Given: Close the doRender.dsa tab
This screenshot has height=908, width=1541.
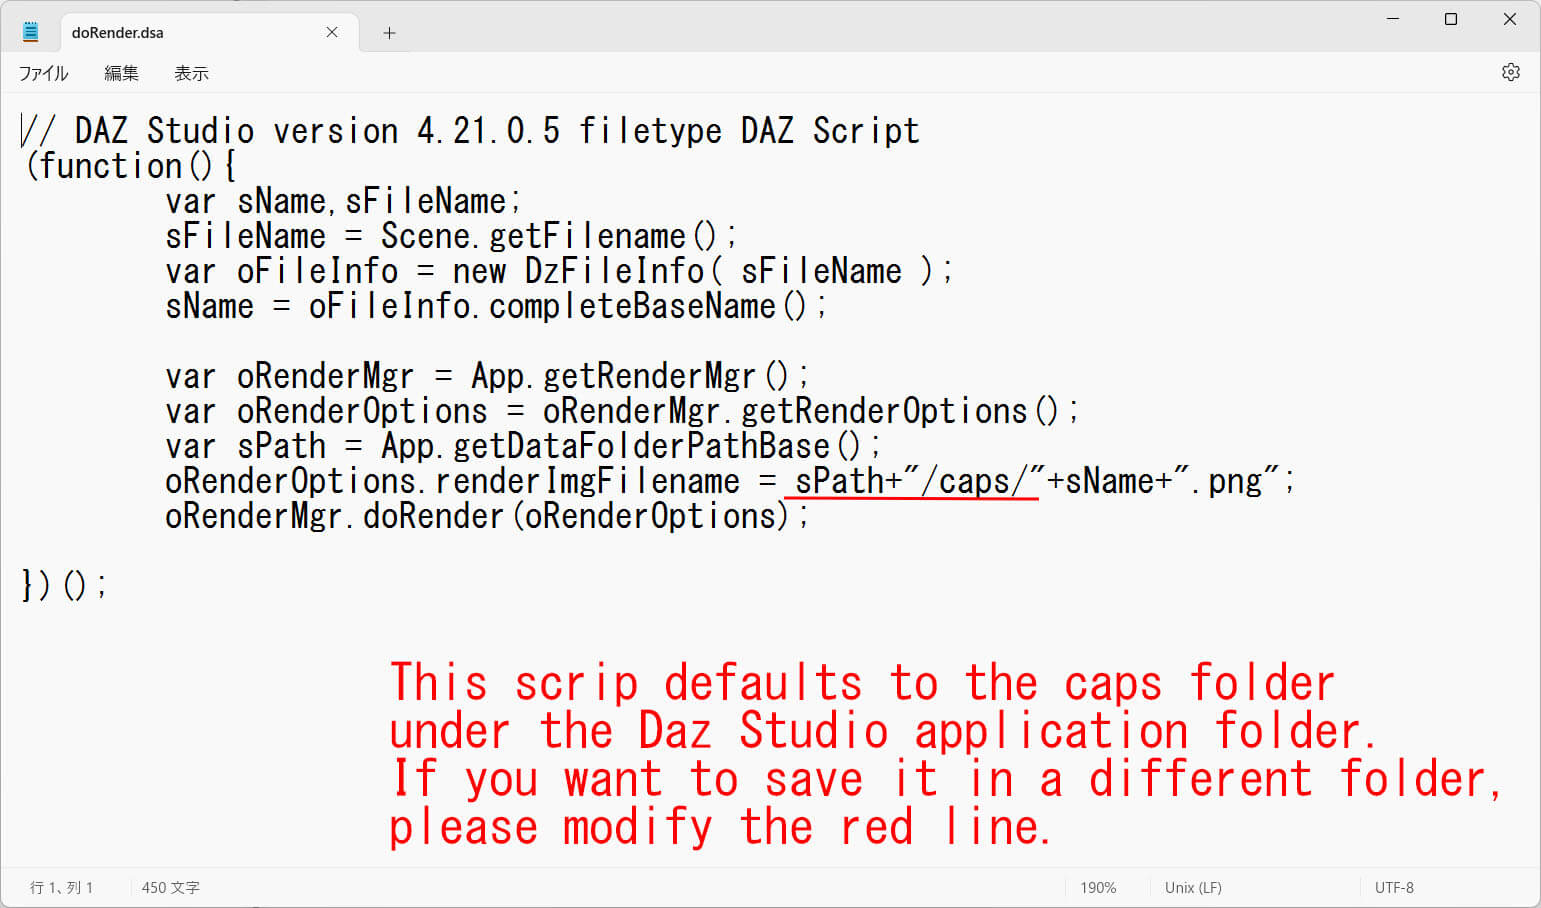Looking at the screenshot, I should click(332, 32).
